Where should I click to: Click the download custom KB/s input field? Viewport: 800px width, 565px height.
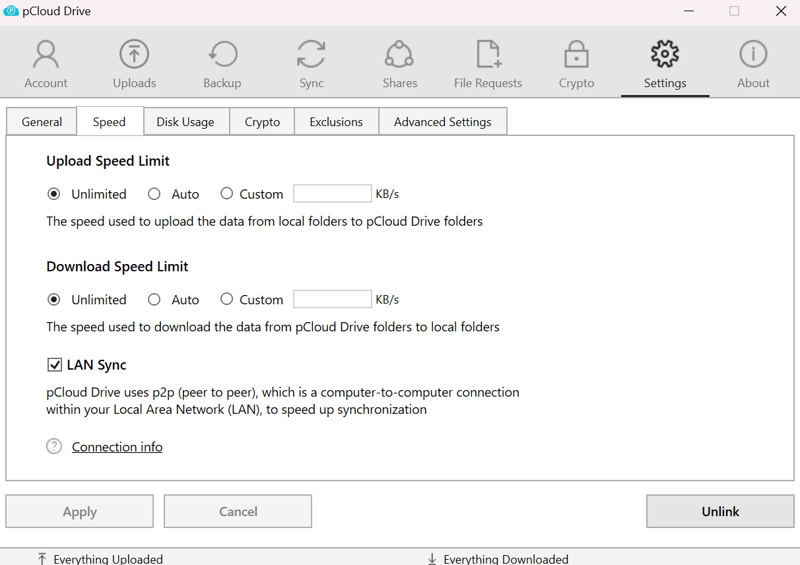[332, 299]
